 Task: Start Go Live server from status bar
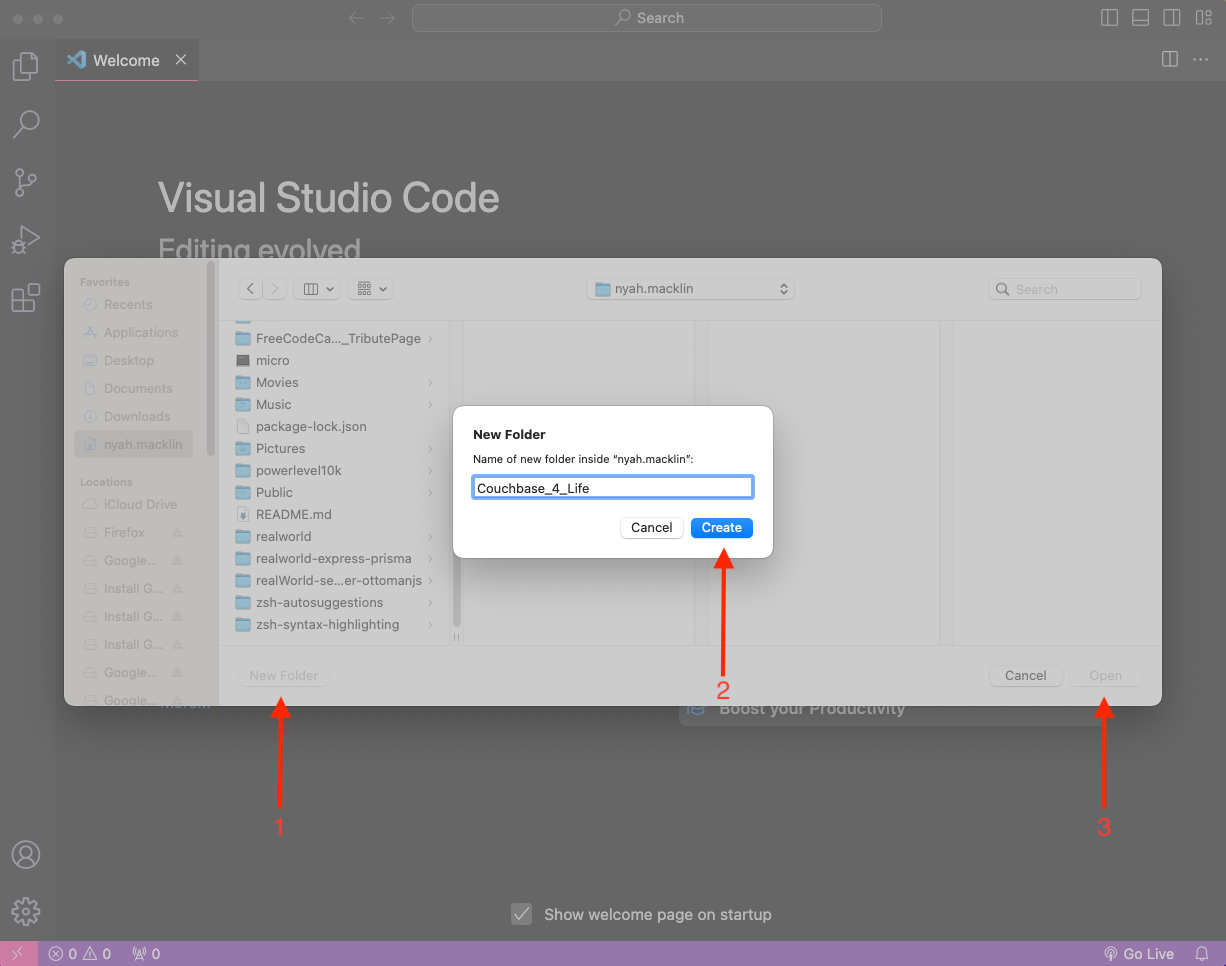tap(1139, 953)
